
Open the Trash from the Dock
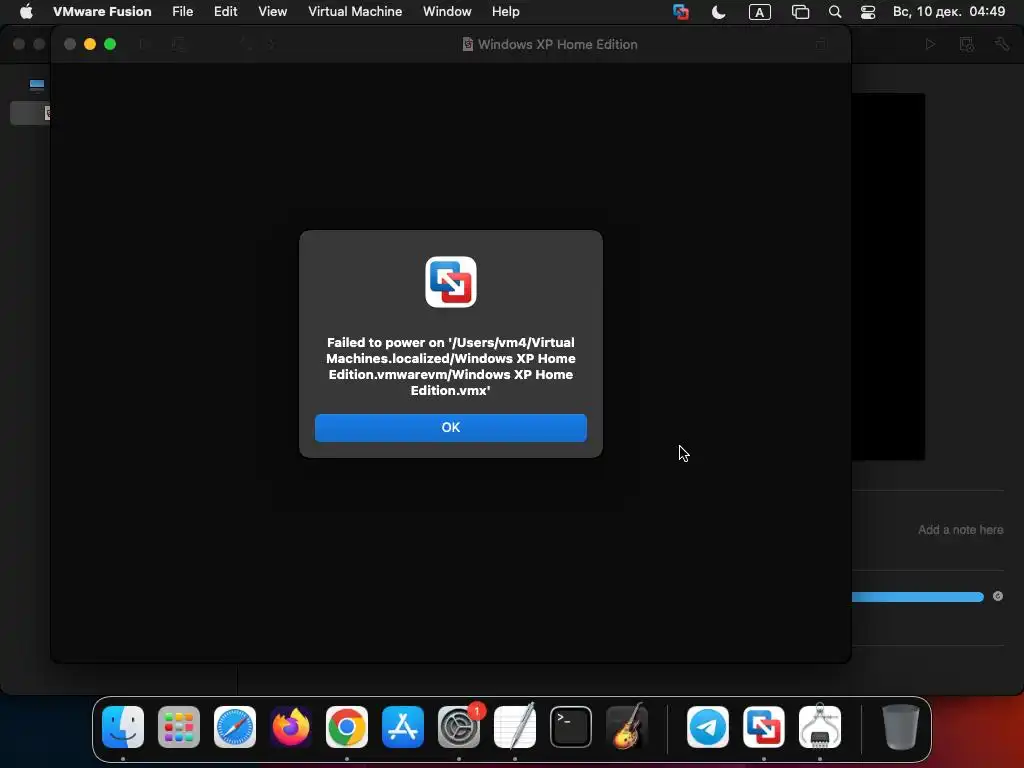[901, 727]
